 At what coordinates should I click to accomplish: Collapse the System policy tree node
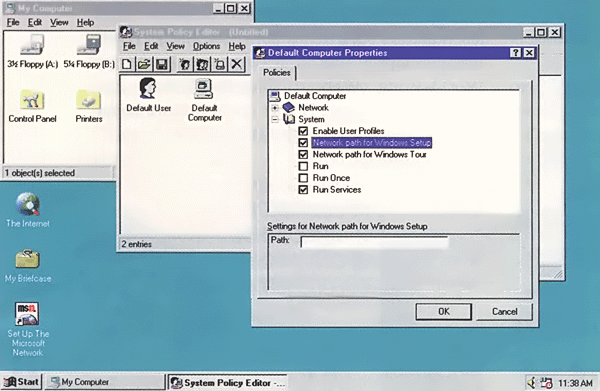click(275, 119)
